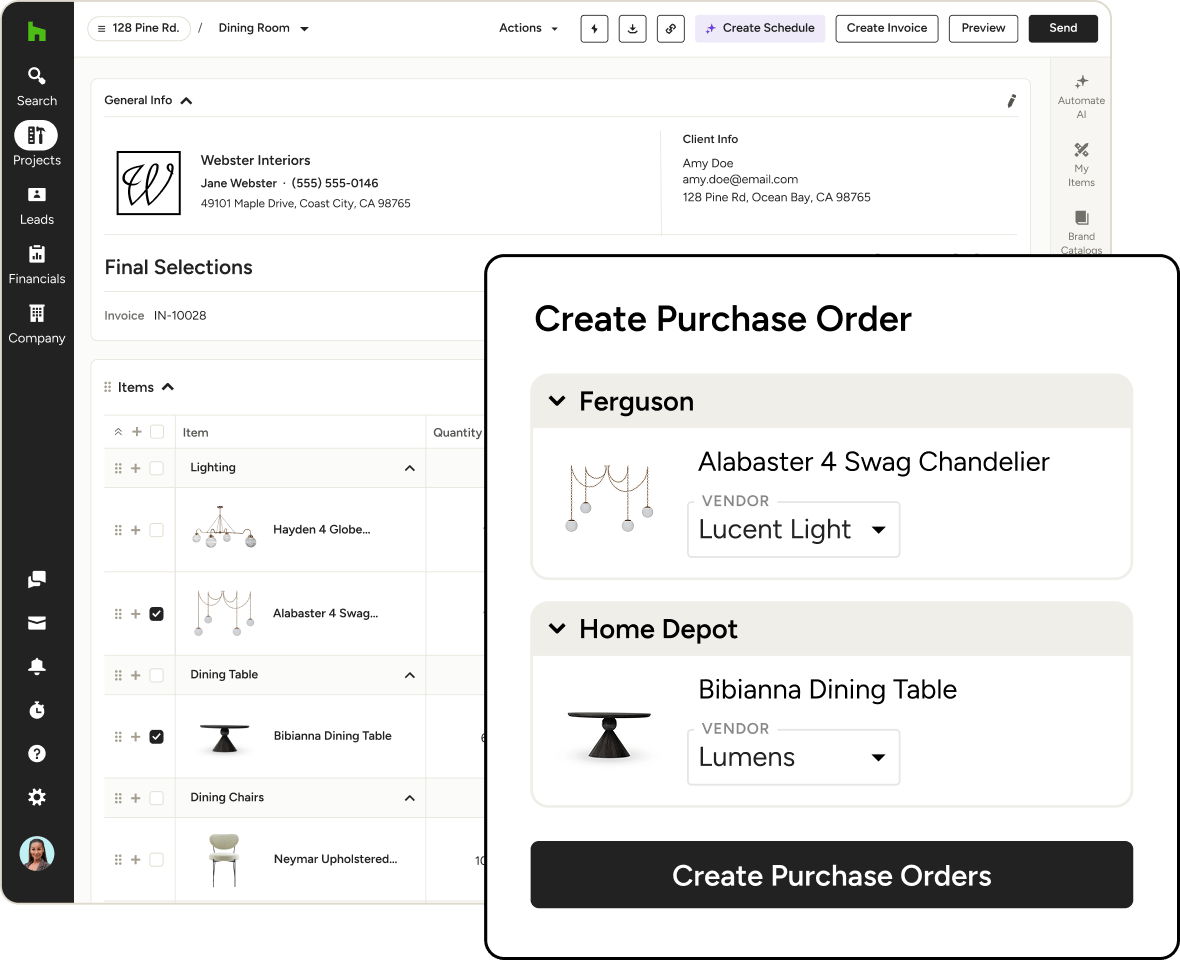Collapse the Items section

(x=168, y=387)
